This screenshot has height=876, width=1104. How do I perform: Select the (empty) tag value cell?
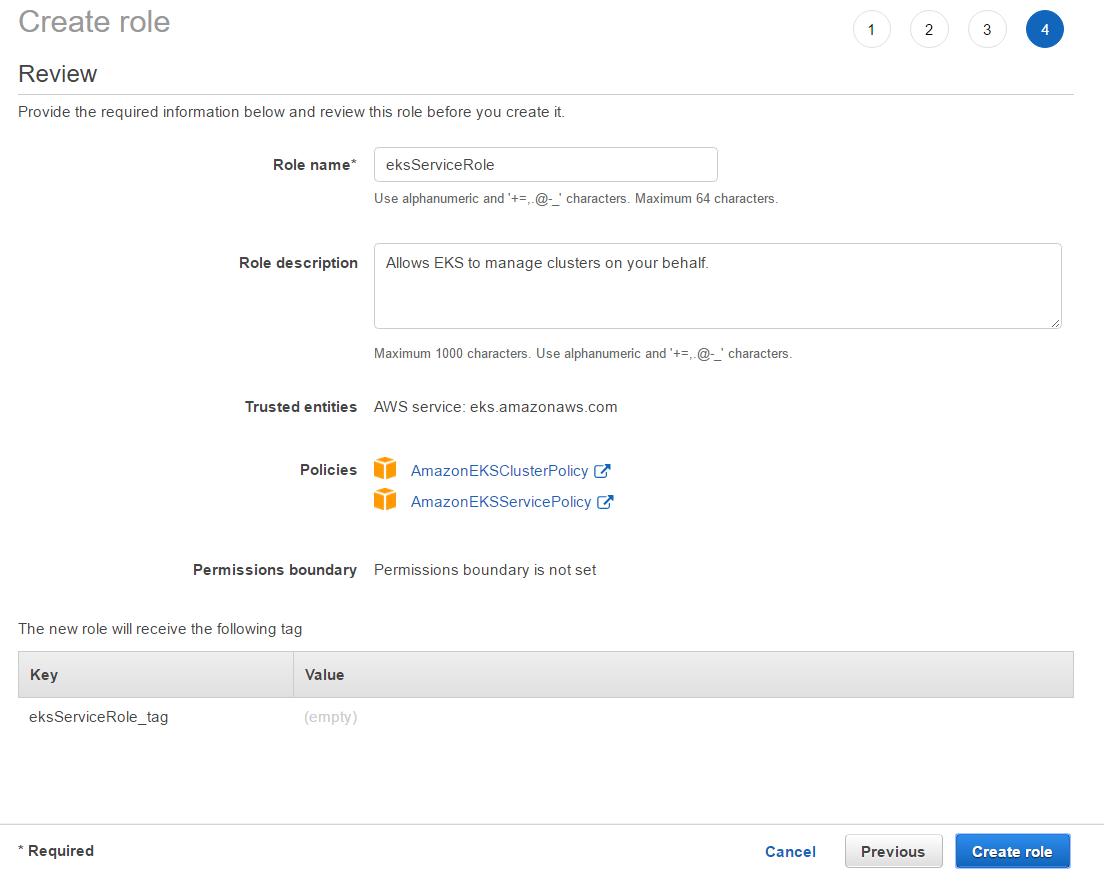[330, 717]
